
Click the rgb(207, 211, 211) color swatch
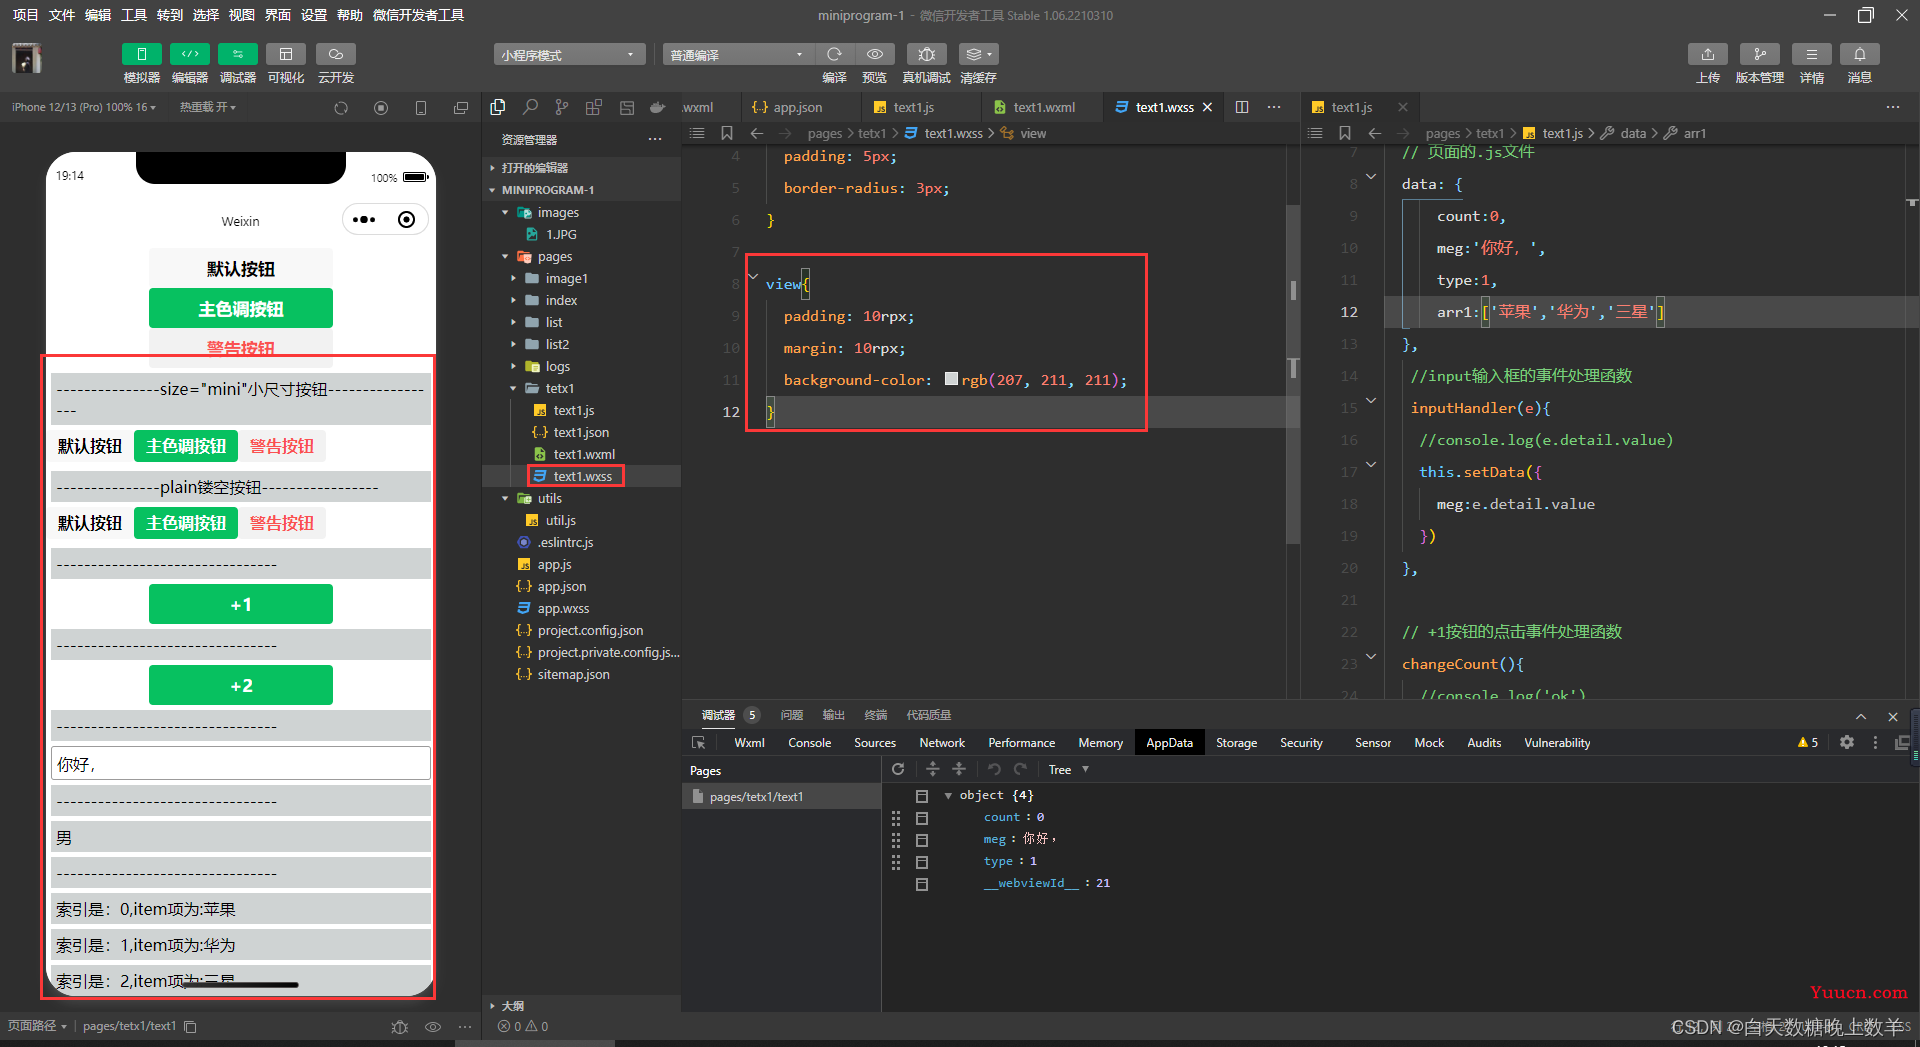click(952, 379)
